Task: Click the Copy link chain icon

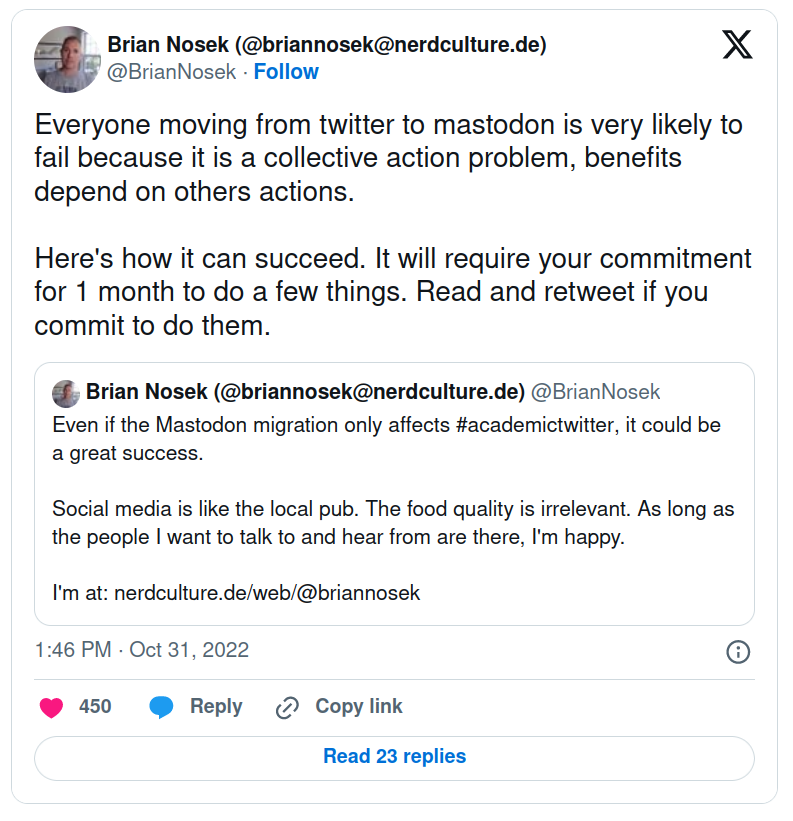Action: pyautogui.click(x=287, y=706)
